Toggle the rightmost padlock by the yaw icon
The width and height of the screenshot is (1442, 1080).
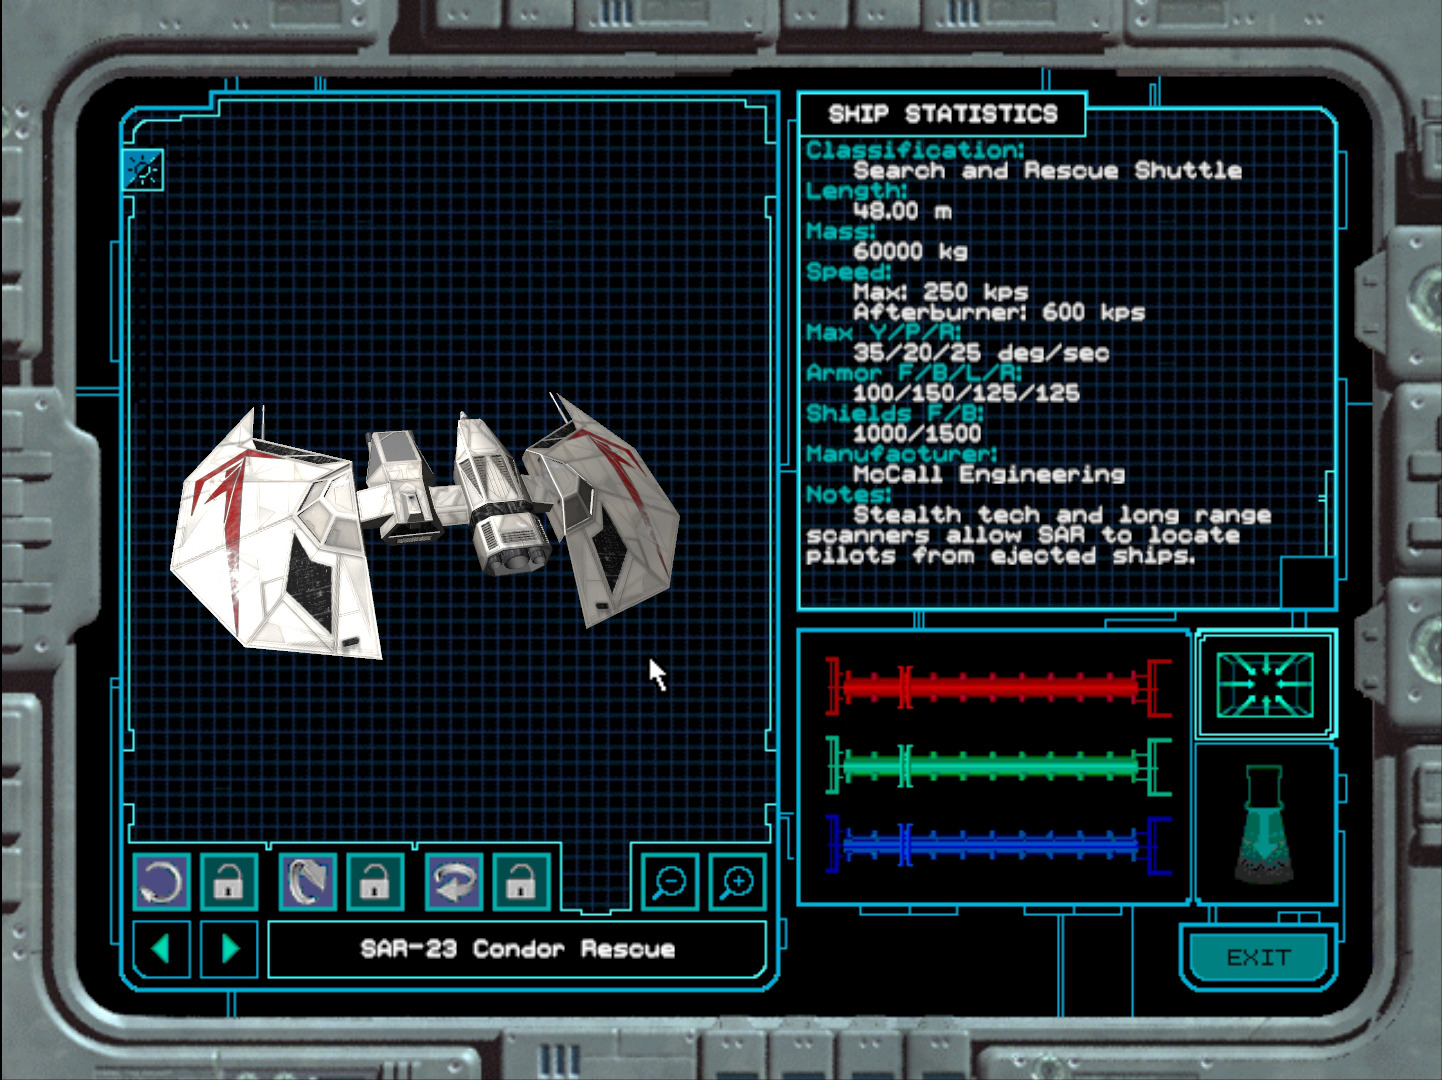pyautogui.click(x=521, y=882)
